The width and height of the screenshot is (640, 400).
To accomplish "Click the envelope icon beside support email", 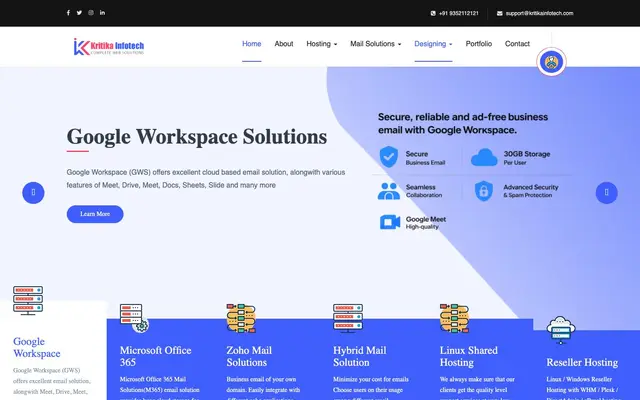I will click(500, 13).
